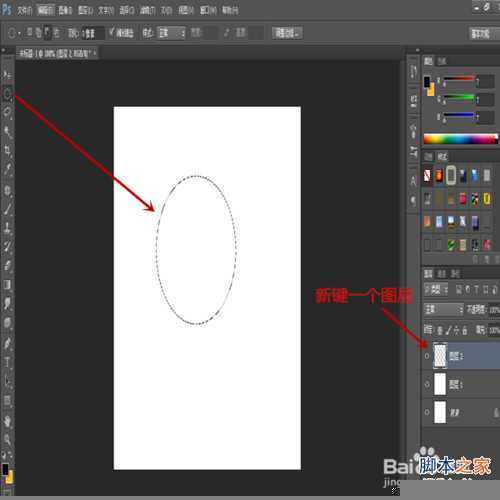Expand the right panel dock arrows
This screenshot has width=500, height=500.
[x=417, y=50]
